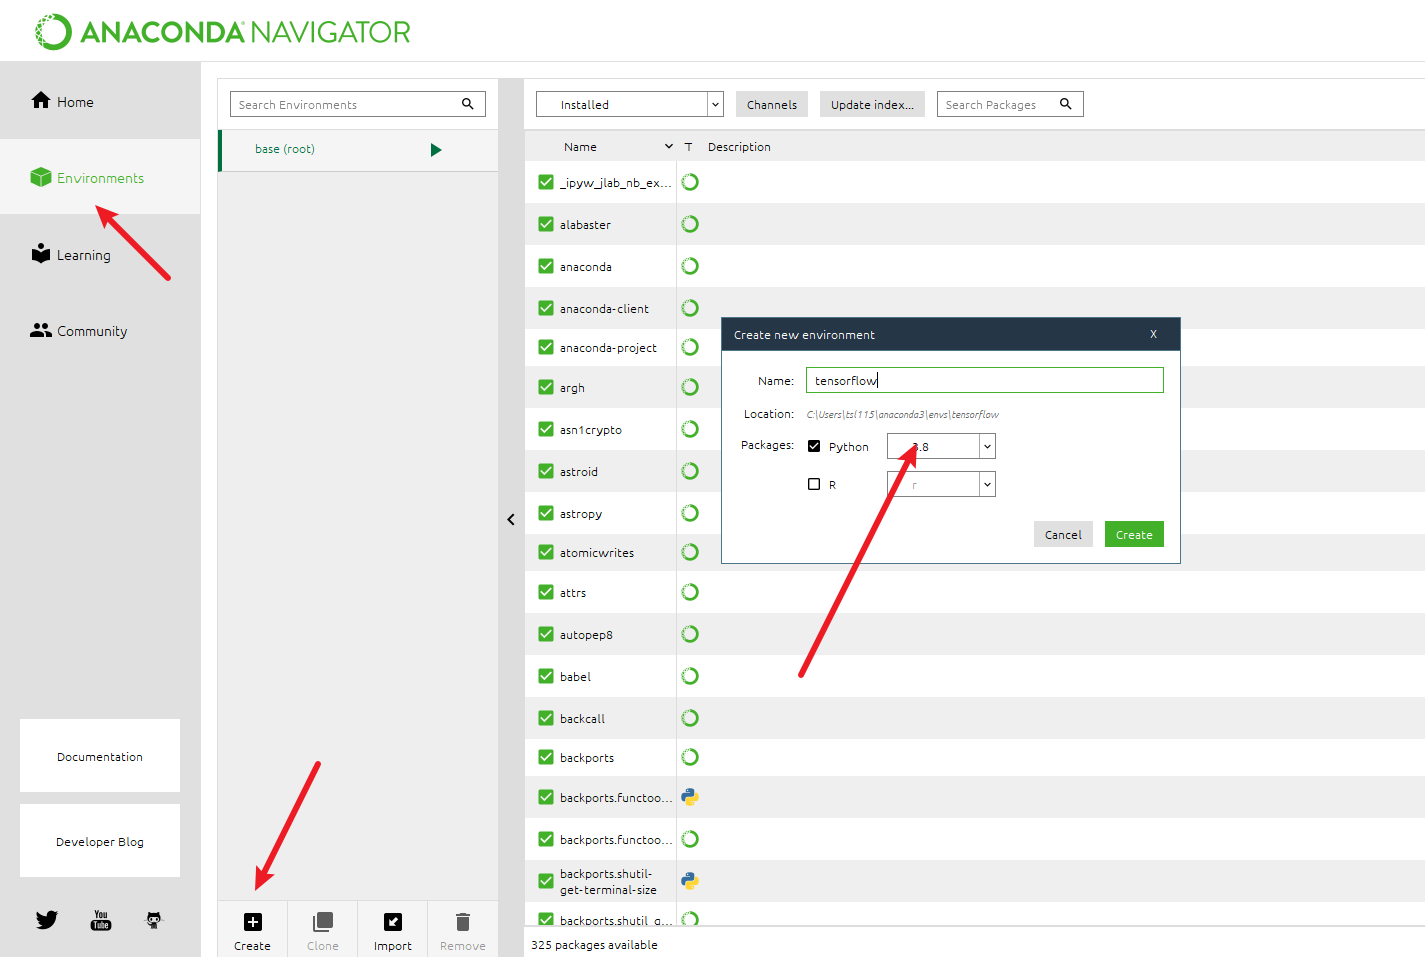Collapse the environments panel with left chevron
1425x957 pixels.
tap(511, 519)
